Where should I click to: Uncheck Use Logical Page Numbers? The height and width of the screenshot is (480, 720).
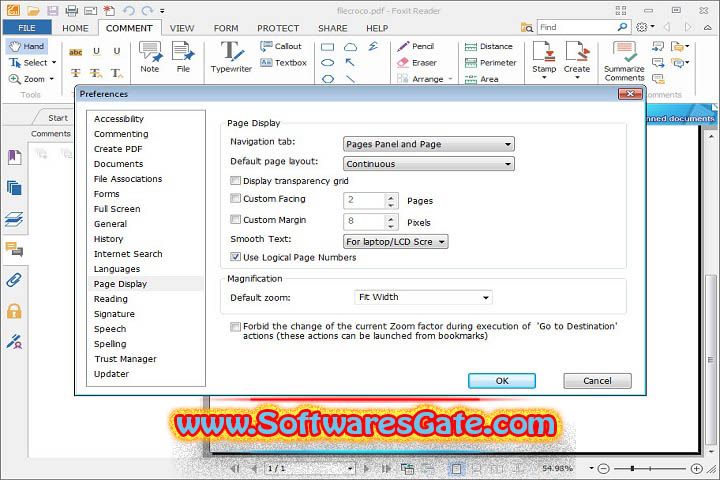tap(235, 257)
